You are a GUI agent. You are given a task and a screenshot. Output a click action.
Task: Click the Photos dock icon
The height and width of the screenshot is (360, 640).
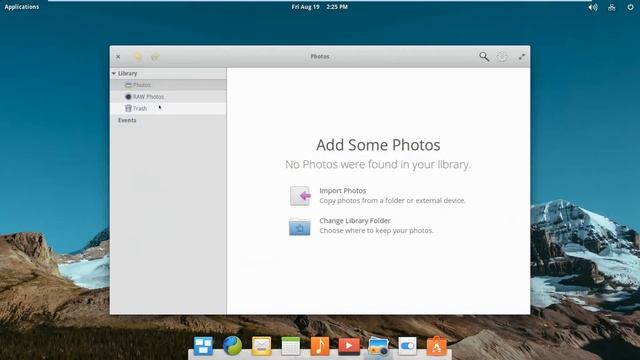[378, 346]
